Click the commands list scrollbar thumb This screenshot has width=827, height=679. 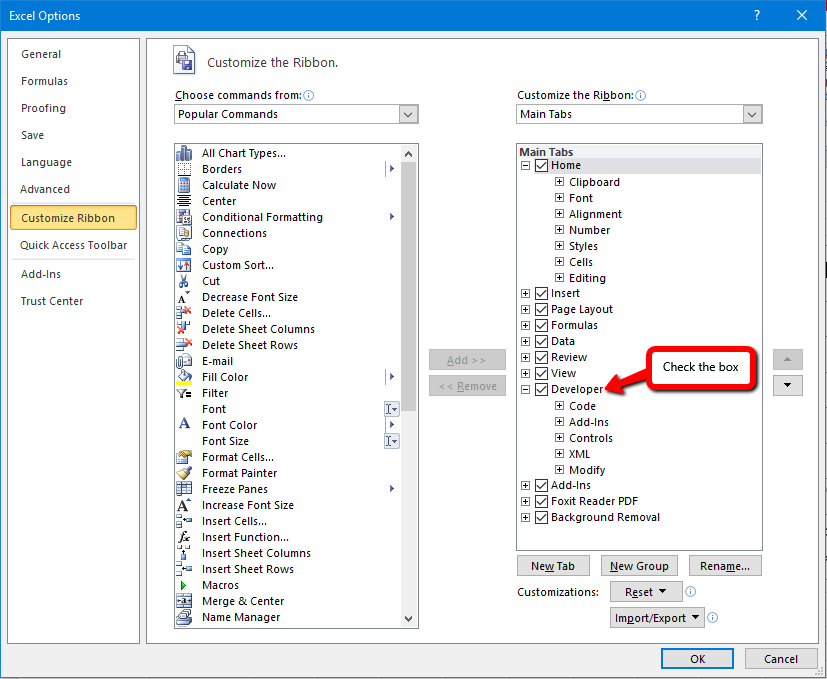point(408,286)
